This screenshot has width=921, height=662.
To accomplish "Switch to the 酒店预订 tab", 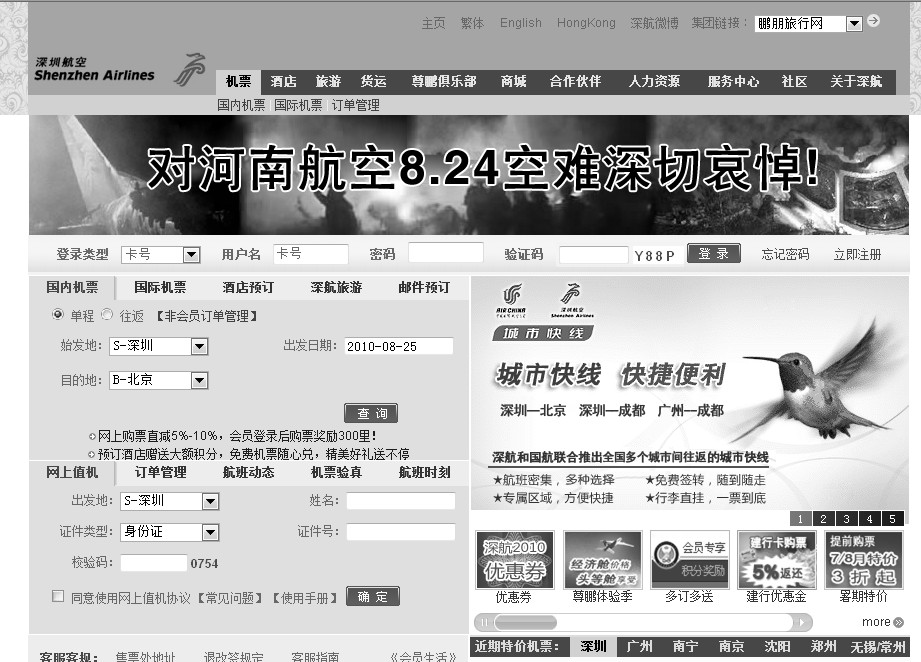I will pyautogui.click(x=248, y=287).
